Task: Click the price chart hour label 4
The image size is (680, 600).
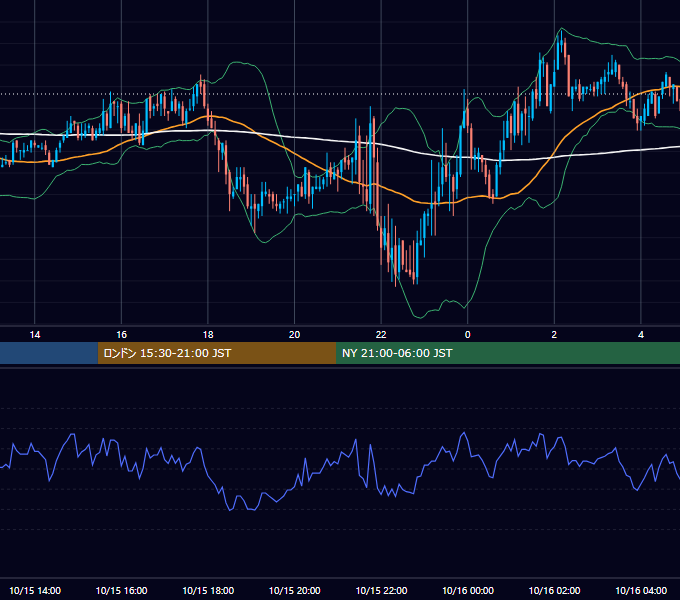Action: click(x=641, y=335)
